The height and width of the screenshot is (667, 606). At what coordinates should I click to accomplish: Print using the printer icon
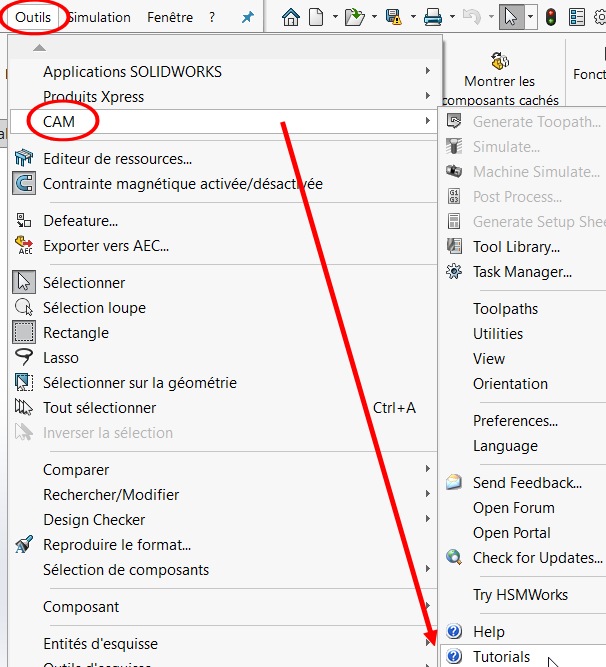point(432,17)
